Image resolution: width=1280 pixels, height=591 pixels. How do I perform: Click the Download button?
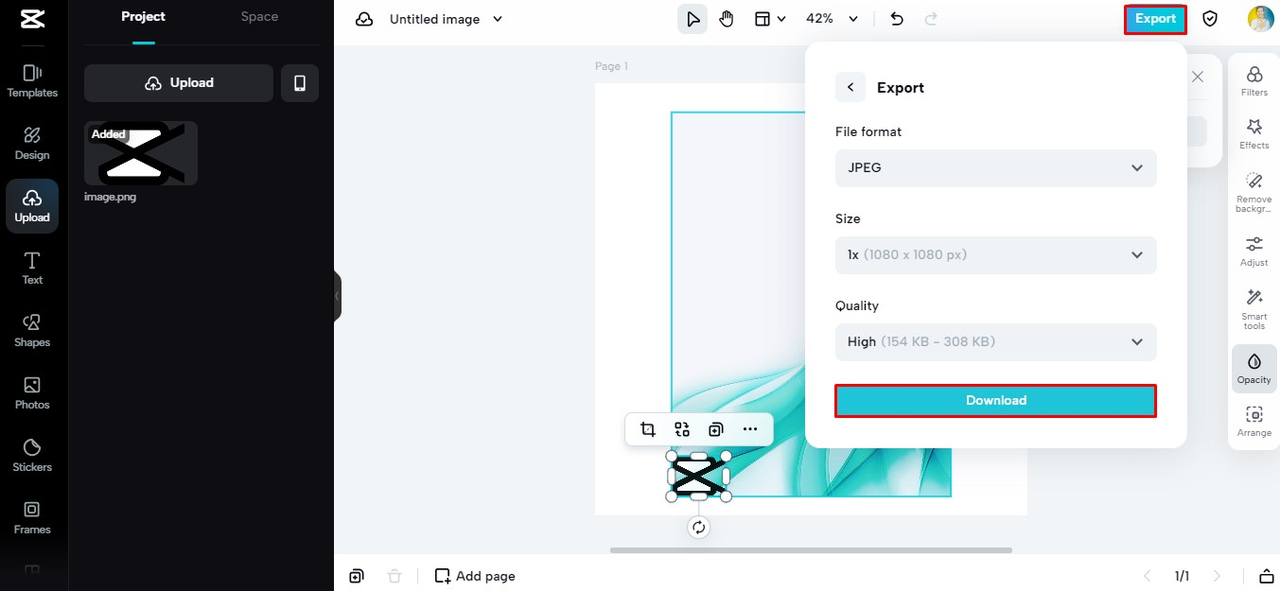pos(996,400)
